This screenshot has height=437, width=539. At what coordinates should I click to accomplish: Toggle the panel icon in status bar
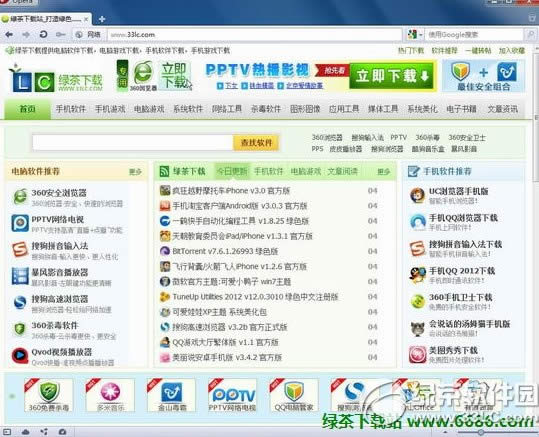coord(7,432)
